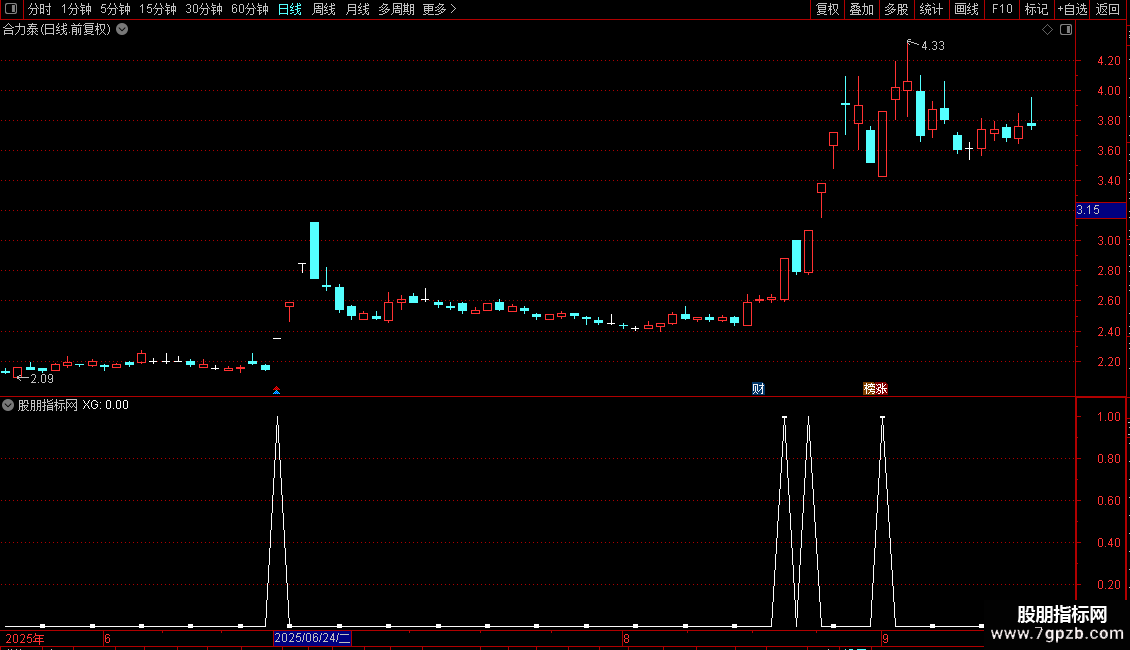Click the 榜涨 event marker

tap(876, 389)
